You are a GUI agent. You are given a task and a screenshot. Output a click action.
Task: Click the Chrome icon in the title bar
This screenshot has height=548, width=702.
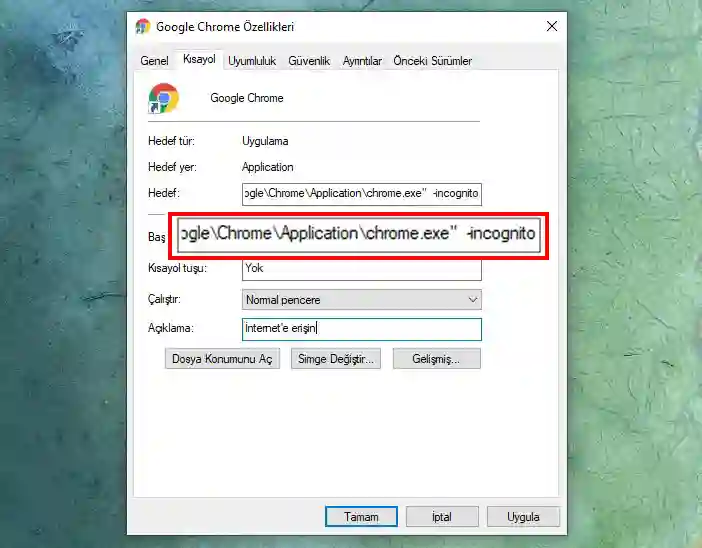click(x=143, y=26)
